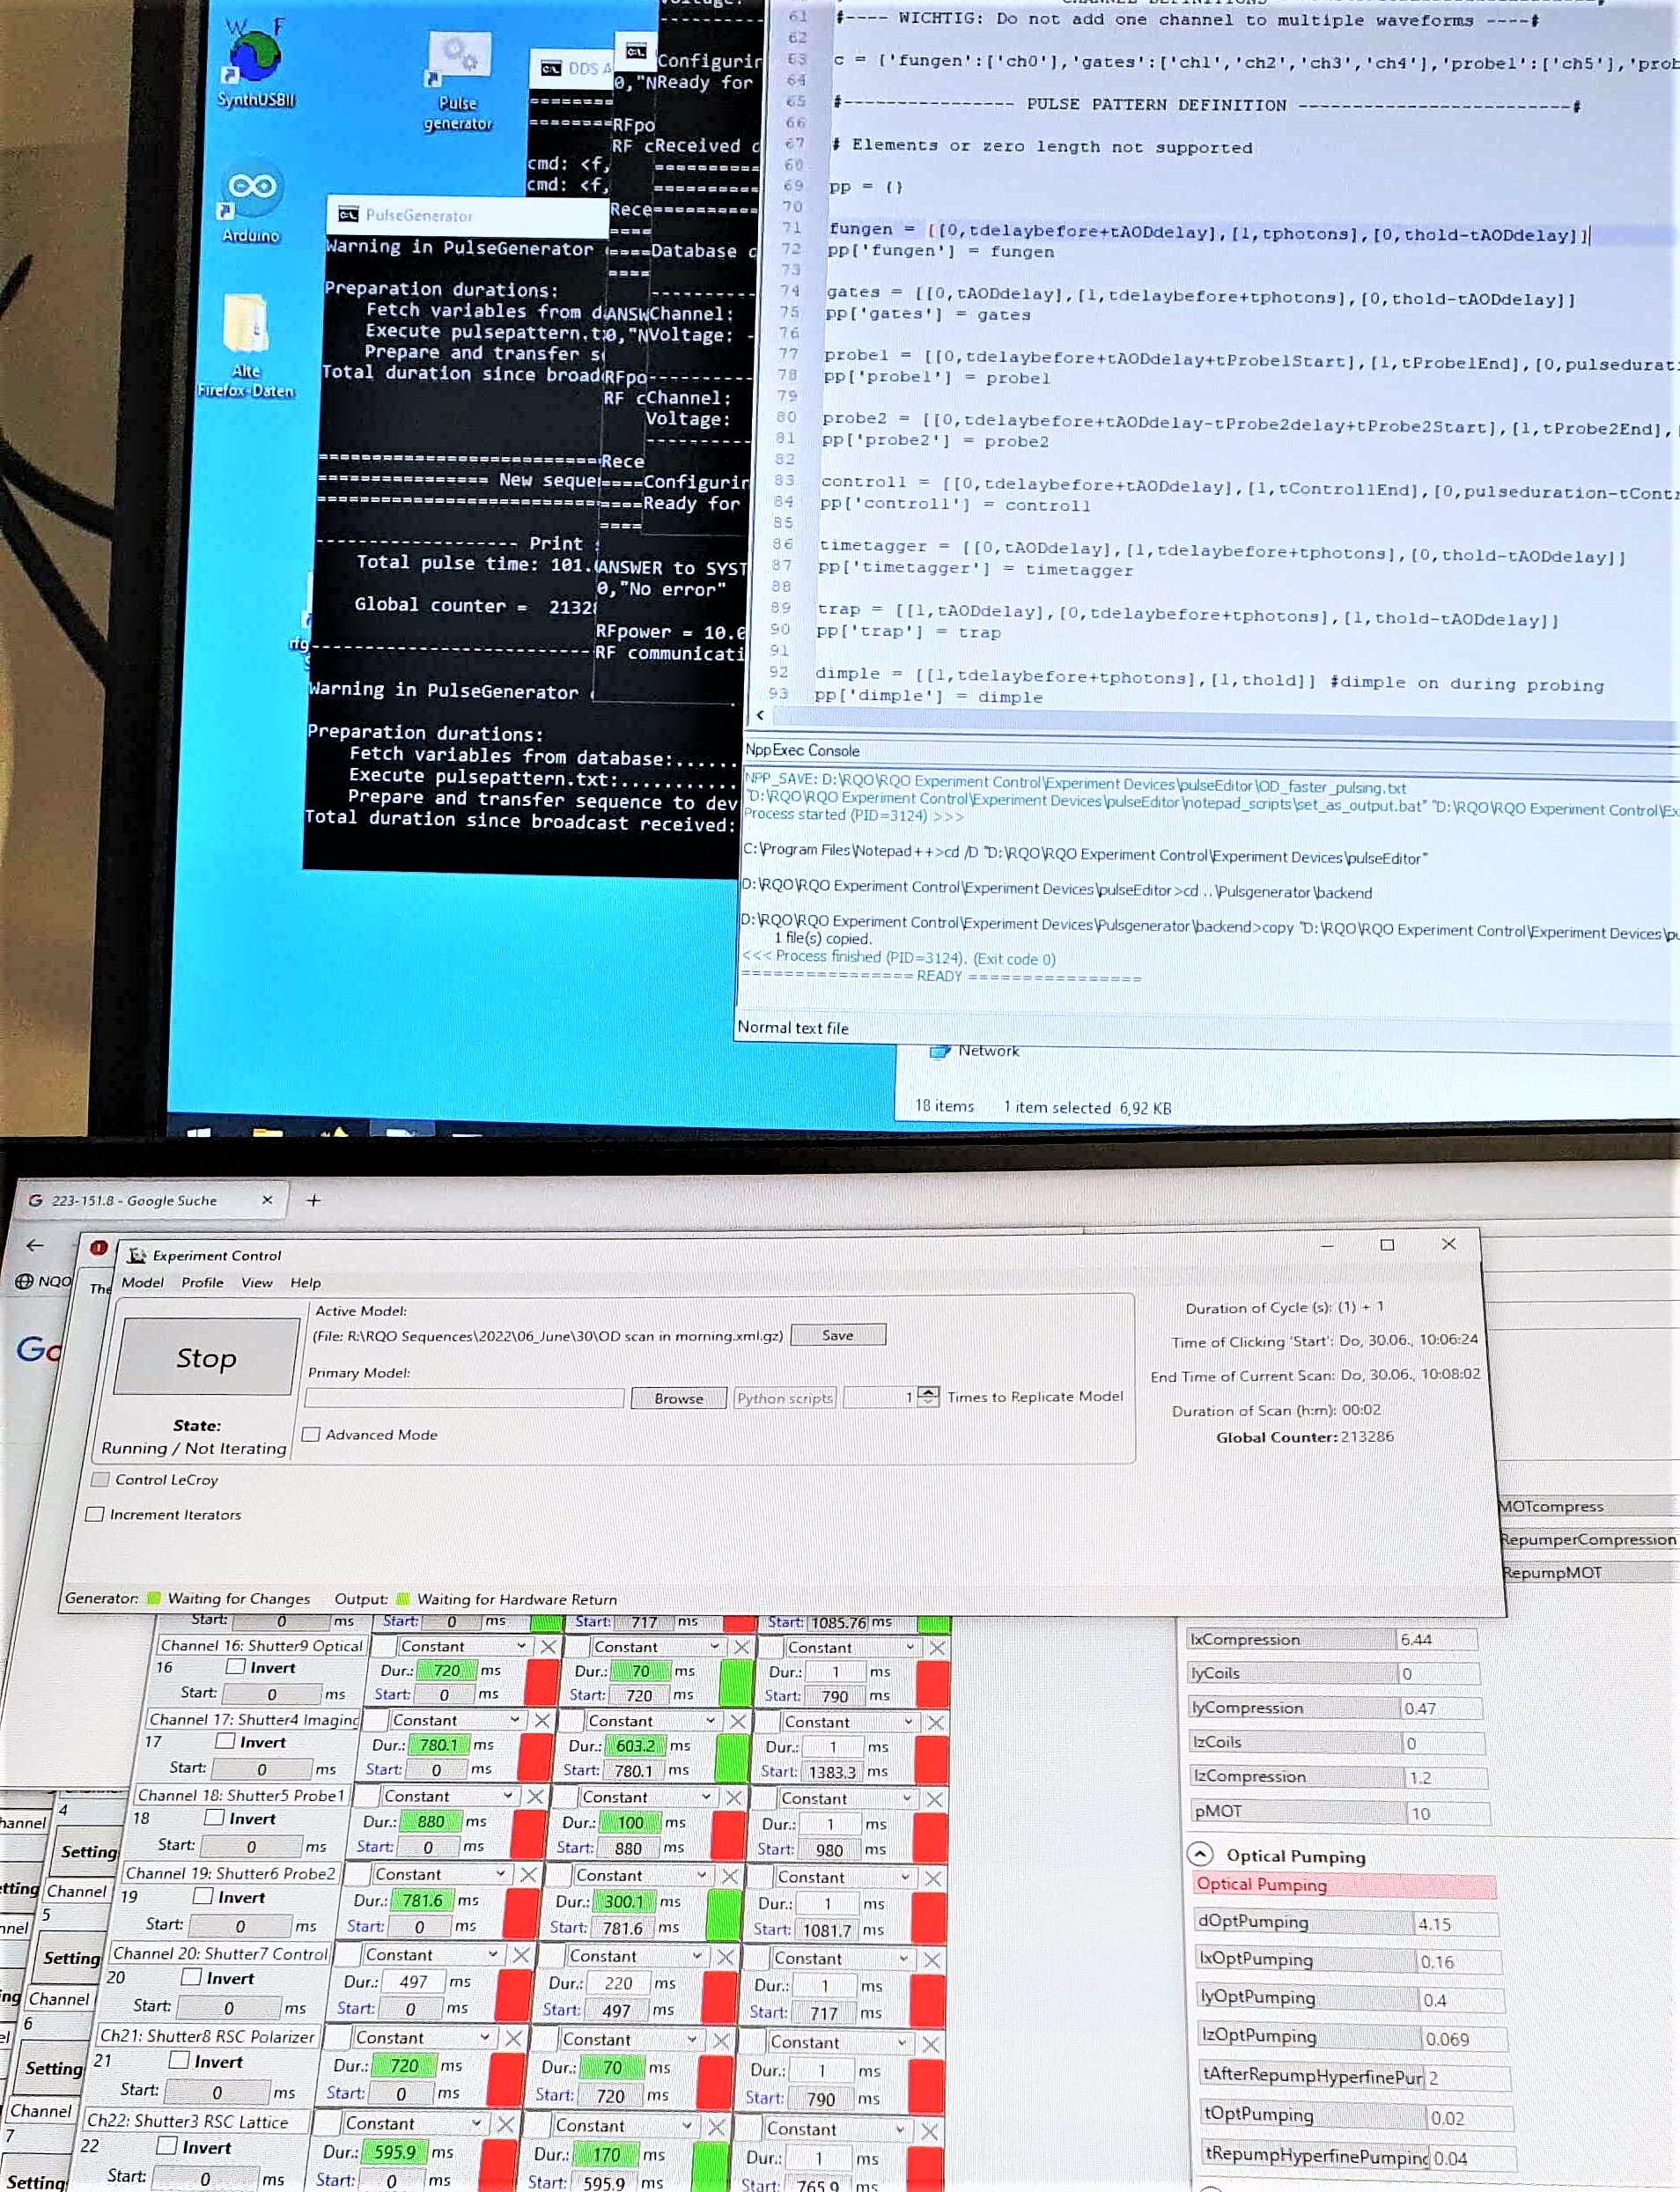Delete Channel 17 first Constant segment with X

point(541,1720)
